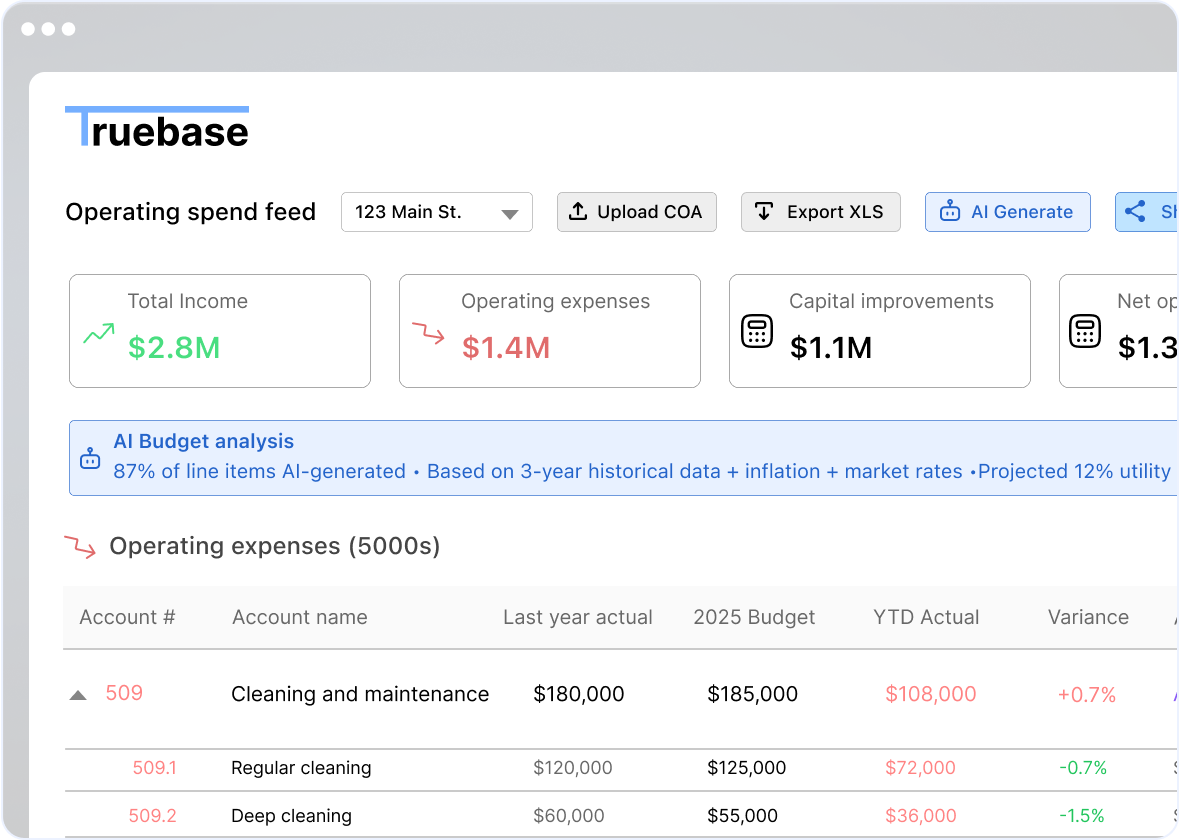1180x840 pixels.
Task: Click account number 509.1
Action: [154, 768]
